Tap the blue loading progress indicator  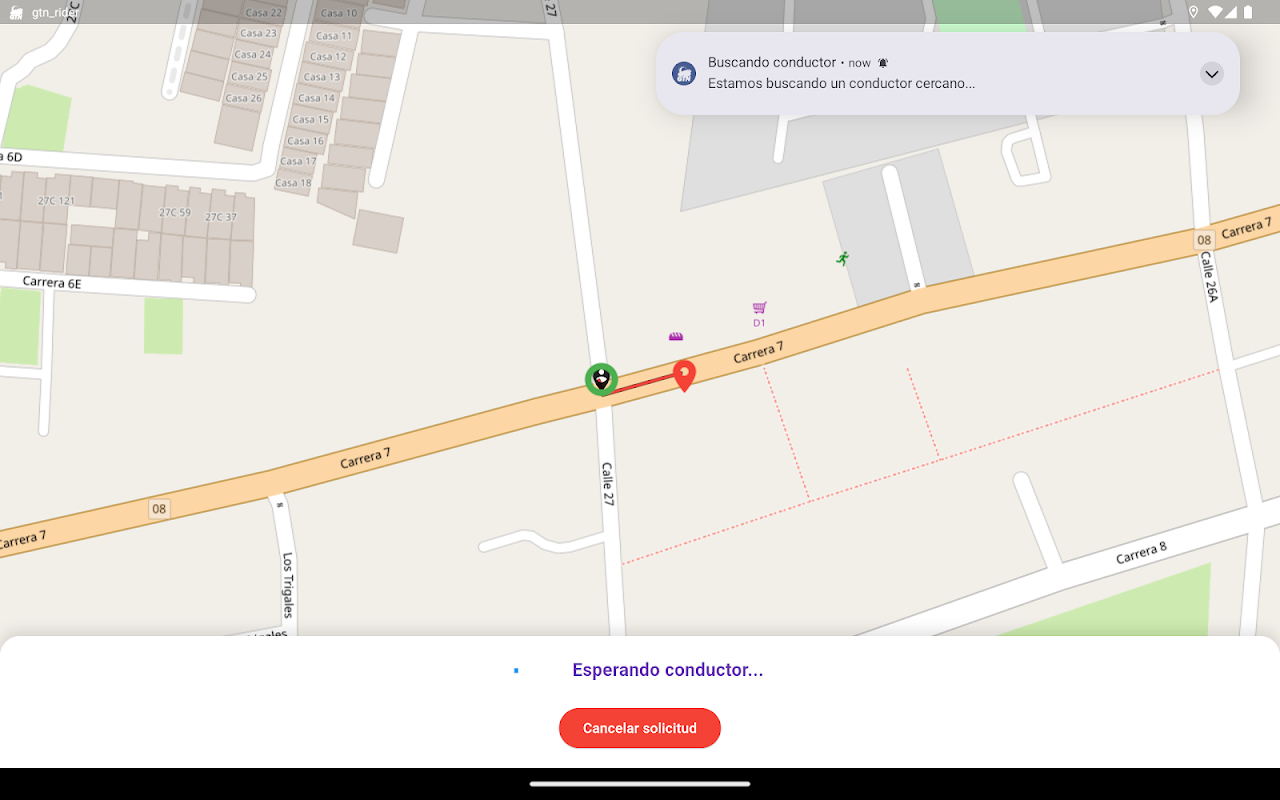coord(516,670)
